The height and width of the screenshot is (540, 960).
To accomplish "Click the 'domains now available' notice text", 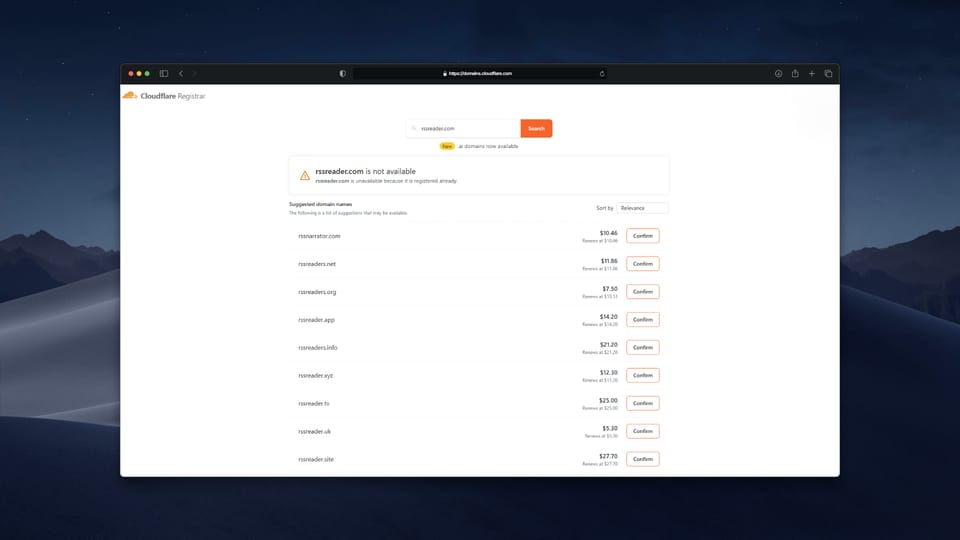I will tap(488, 146).
